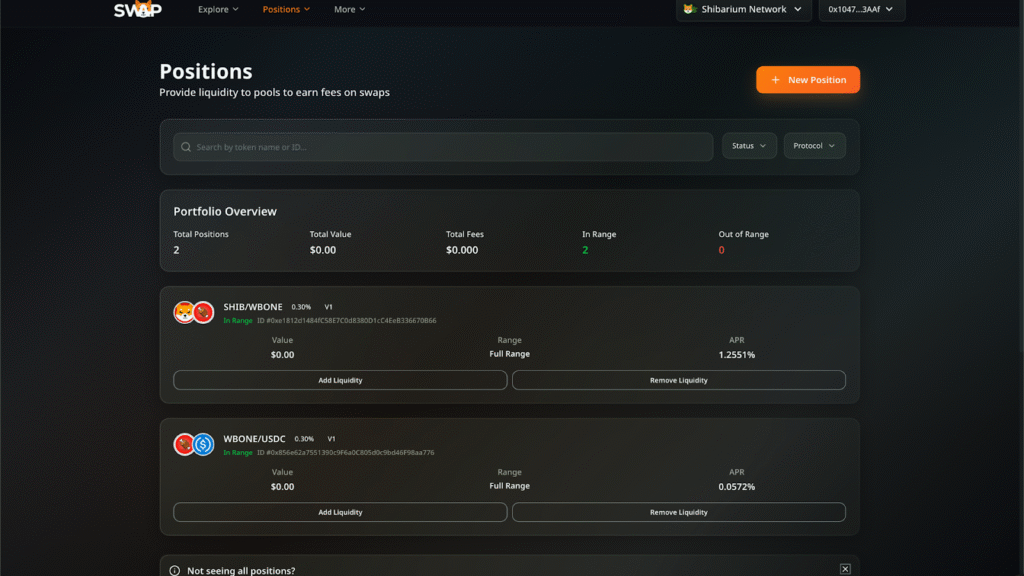Click the 0.0572% APR value
The width and height of the screenshot is (1024, 576).
[737, 487]
